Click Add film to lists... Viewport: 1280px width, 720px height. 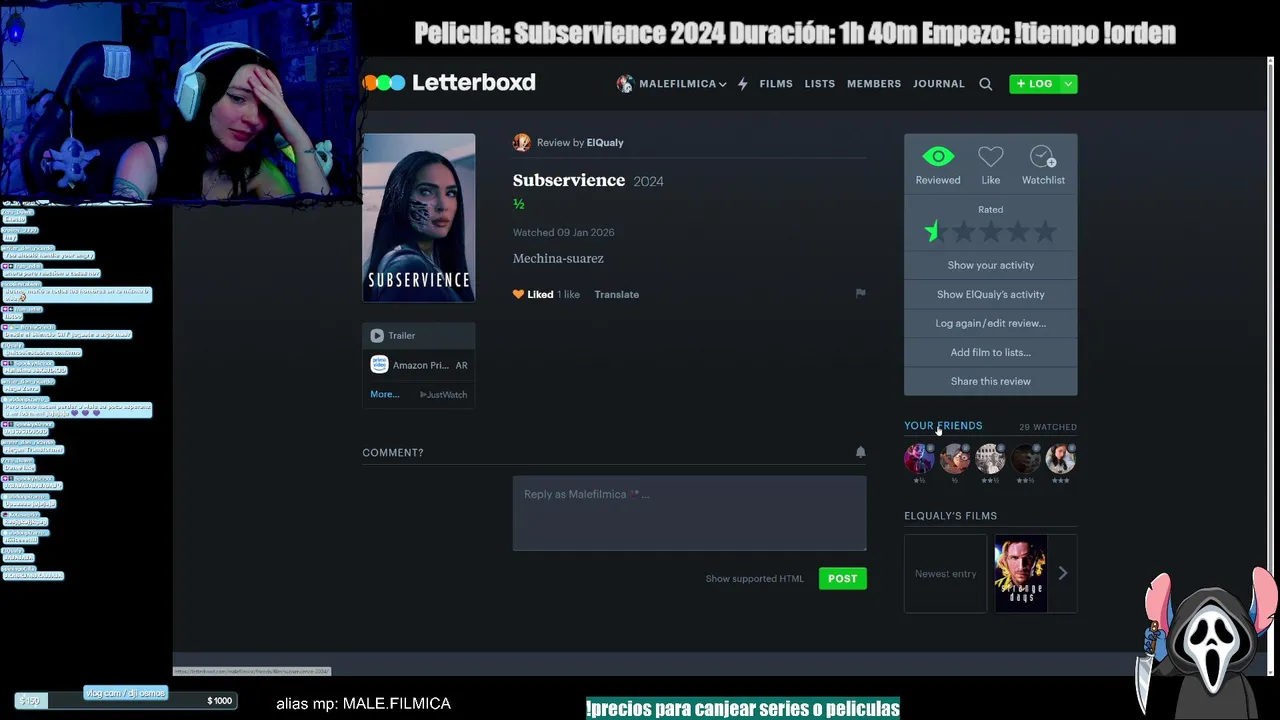point(991,352)
